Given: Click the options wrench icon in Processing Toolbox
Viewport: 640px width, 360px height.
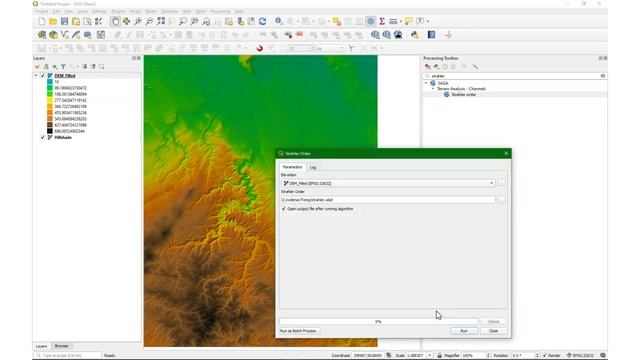Looking at the screenshot, I should click(475, 67).
